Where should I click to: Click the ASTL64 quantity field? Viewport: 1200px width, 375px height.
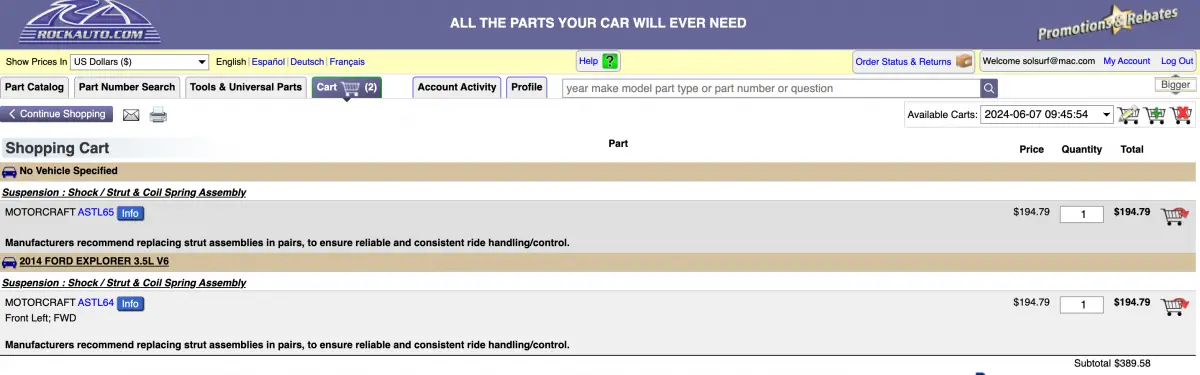[1081, 305]
